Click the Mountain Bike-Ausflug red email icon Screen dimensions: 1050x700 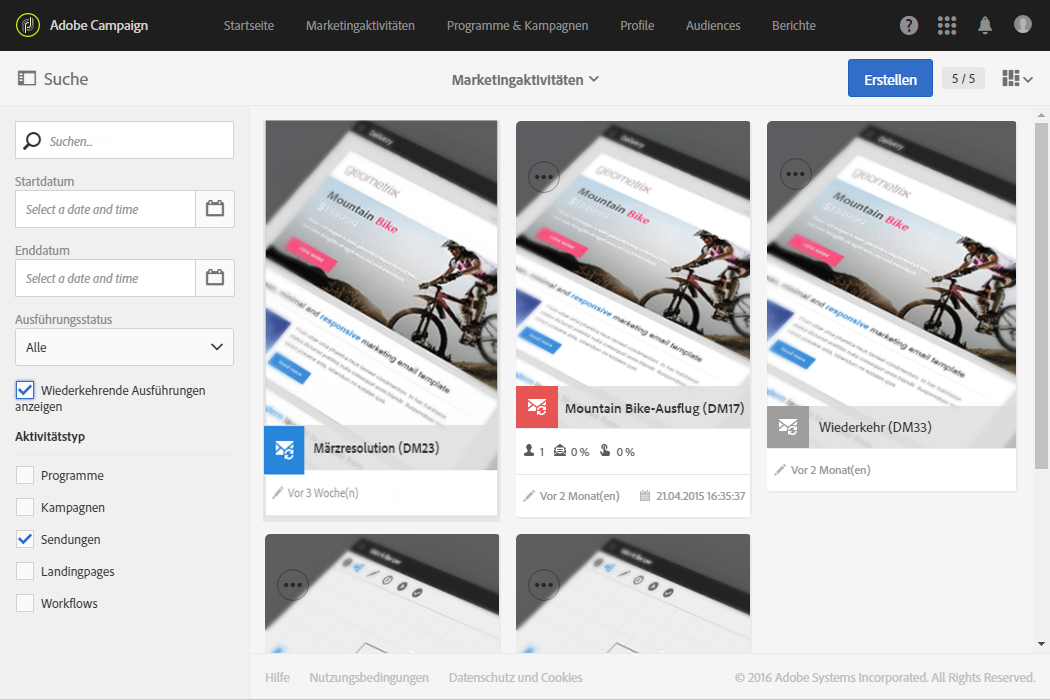(537, 407)
